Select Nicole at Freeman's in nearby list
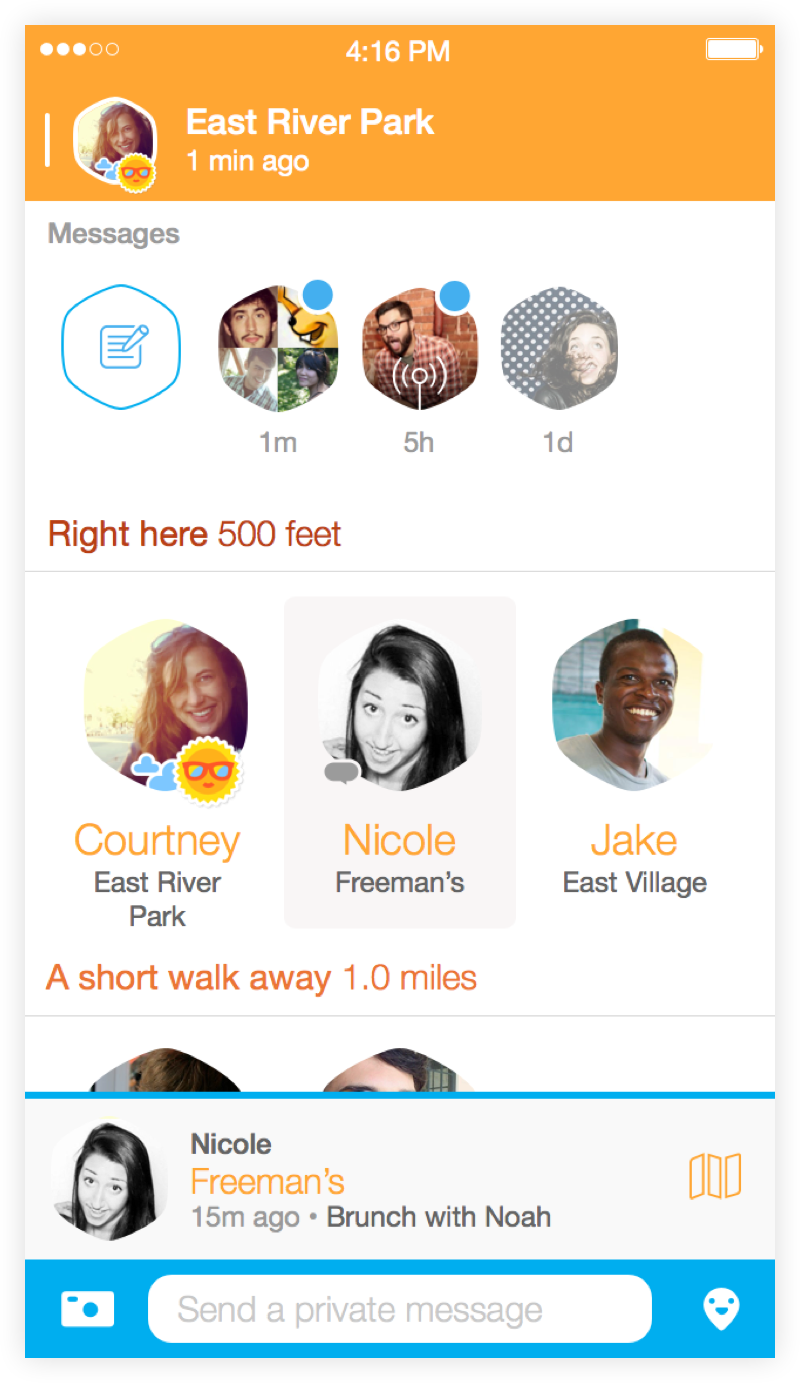This screenshot has width=800, height=1383. pyautogui.click(x=400, y=762)
